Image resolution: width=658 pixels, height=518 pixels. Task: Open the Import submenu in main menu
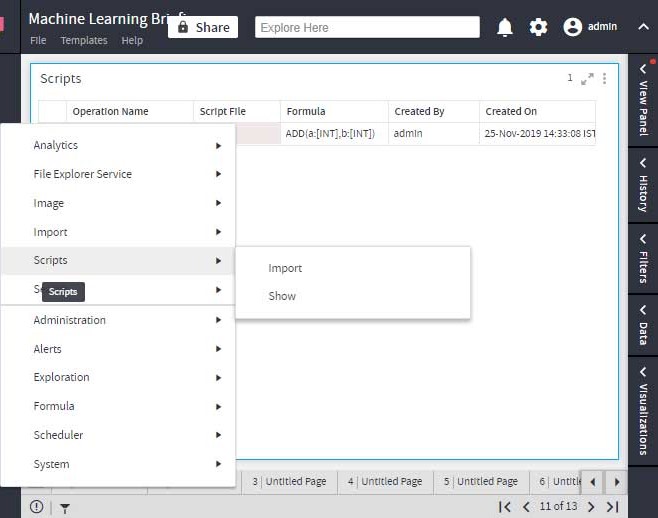[118, 232]
